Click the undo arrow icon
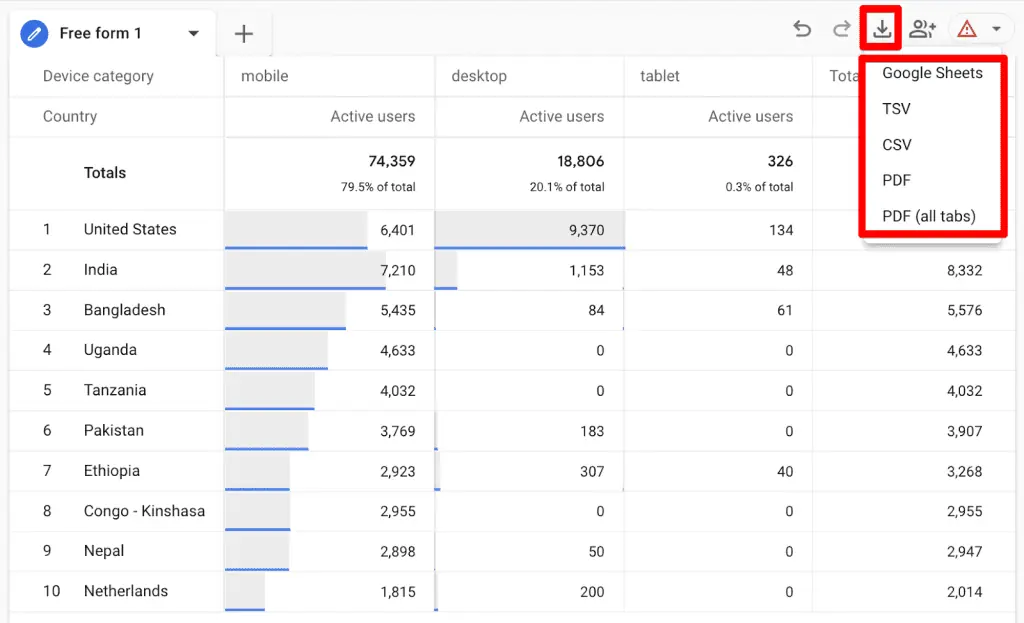1024x623 pixels. coord(801,29)
